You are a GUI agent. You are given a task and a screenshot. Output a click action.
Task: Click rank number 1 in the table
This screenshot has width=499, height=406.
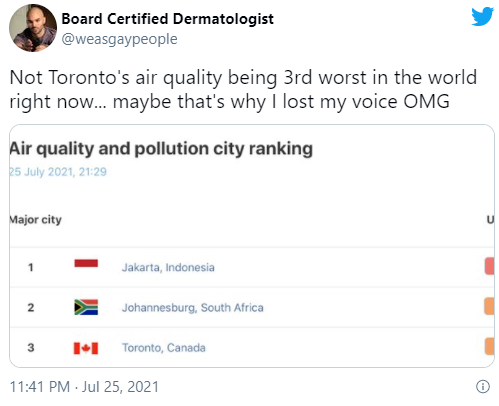(31, 267)
